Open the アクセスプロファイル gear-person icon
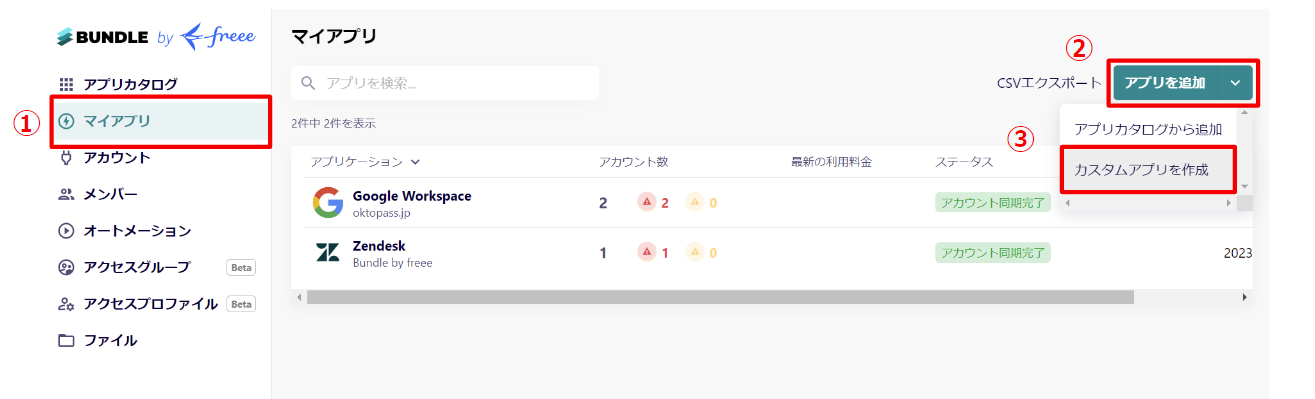 [67, 304]
